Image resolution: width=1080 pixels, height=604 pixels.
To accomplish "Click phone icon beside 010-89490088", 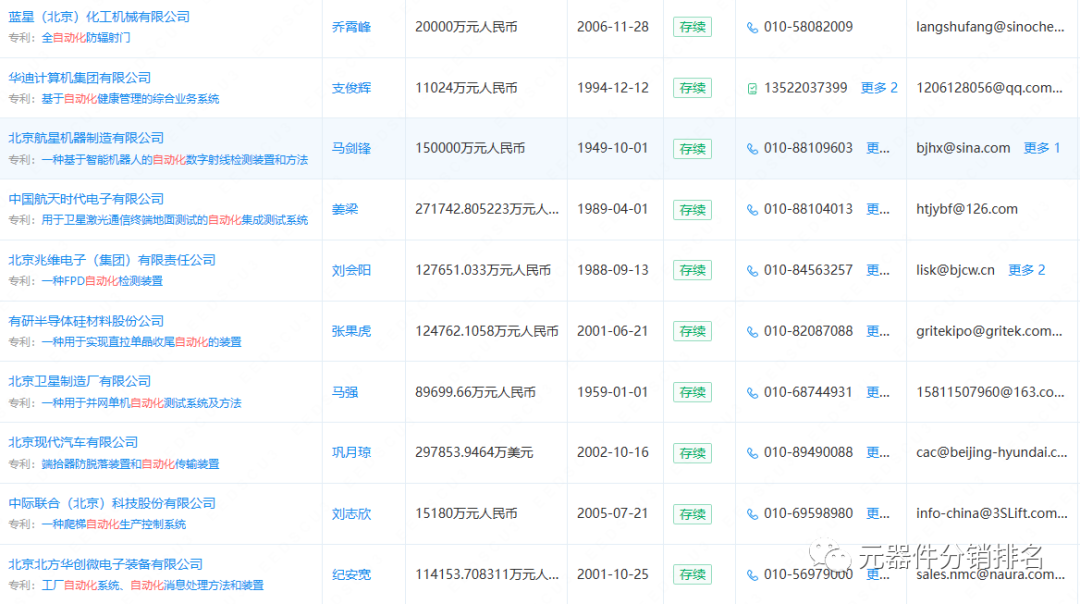I will point(752,453).
